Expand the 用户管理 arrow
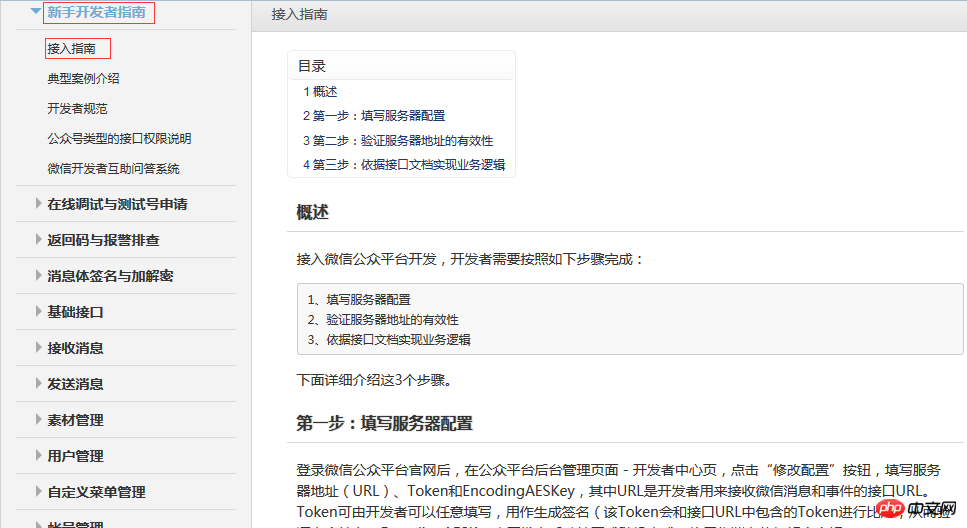 tap(38, 455)
